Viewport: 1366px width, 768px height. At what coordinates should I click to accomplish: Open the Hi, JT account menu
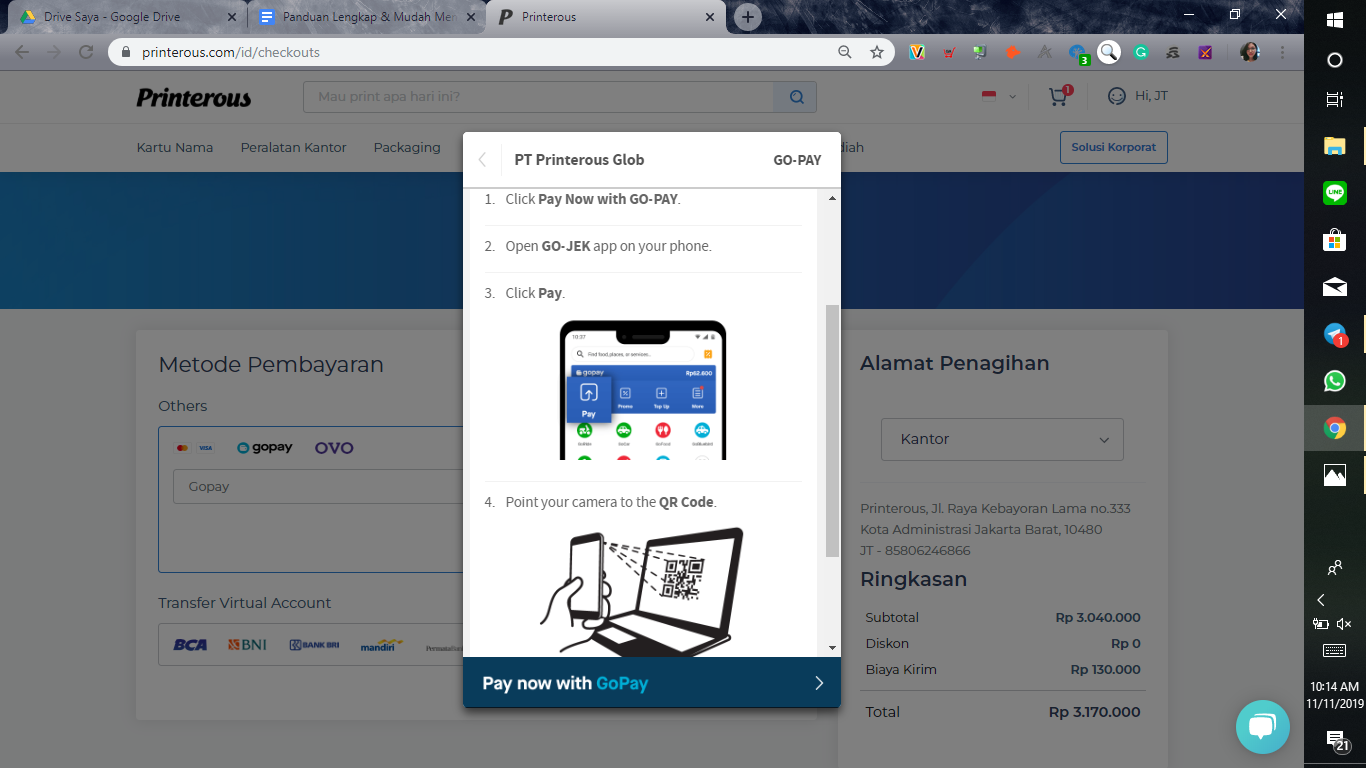coord(1138,96)
